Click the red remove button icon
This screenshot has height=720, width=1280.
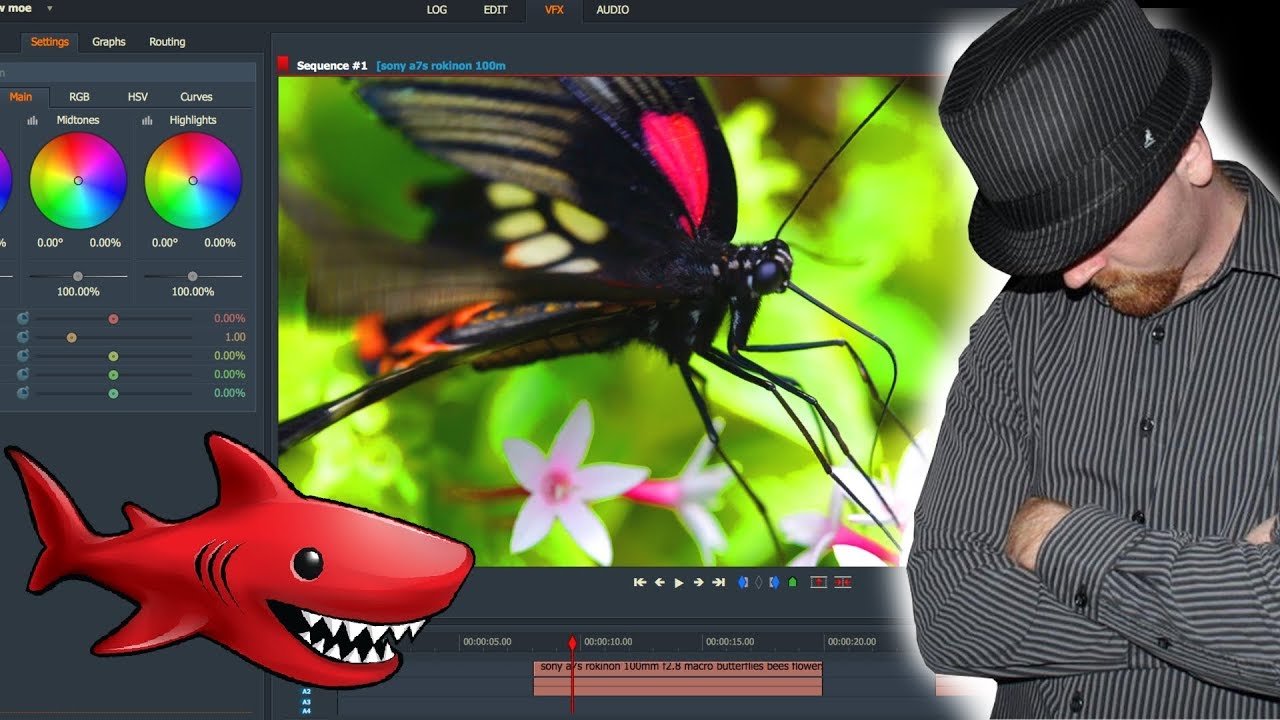pos(818,582)
